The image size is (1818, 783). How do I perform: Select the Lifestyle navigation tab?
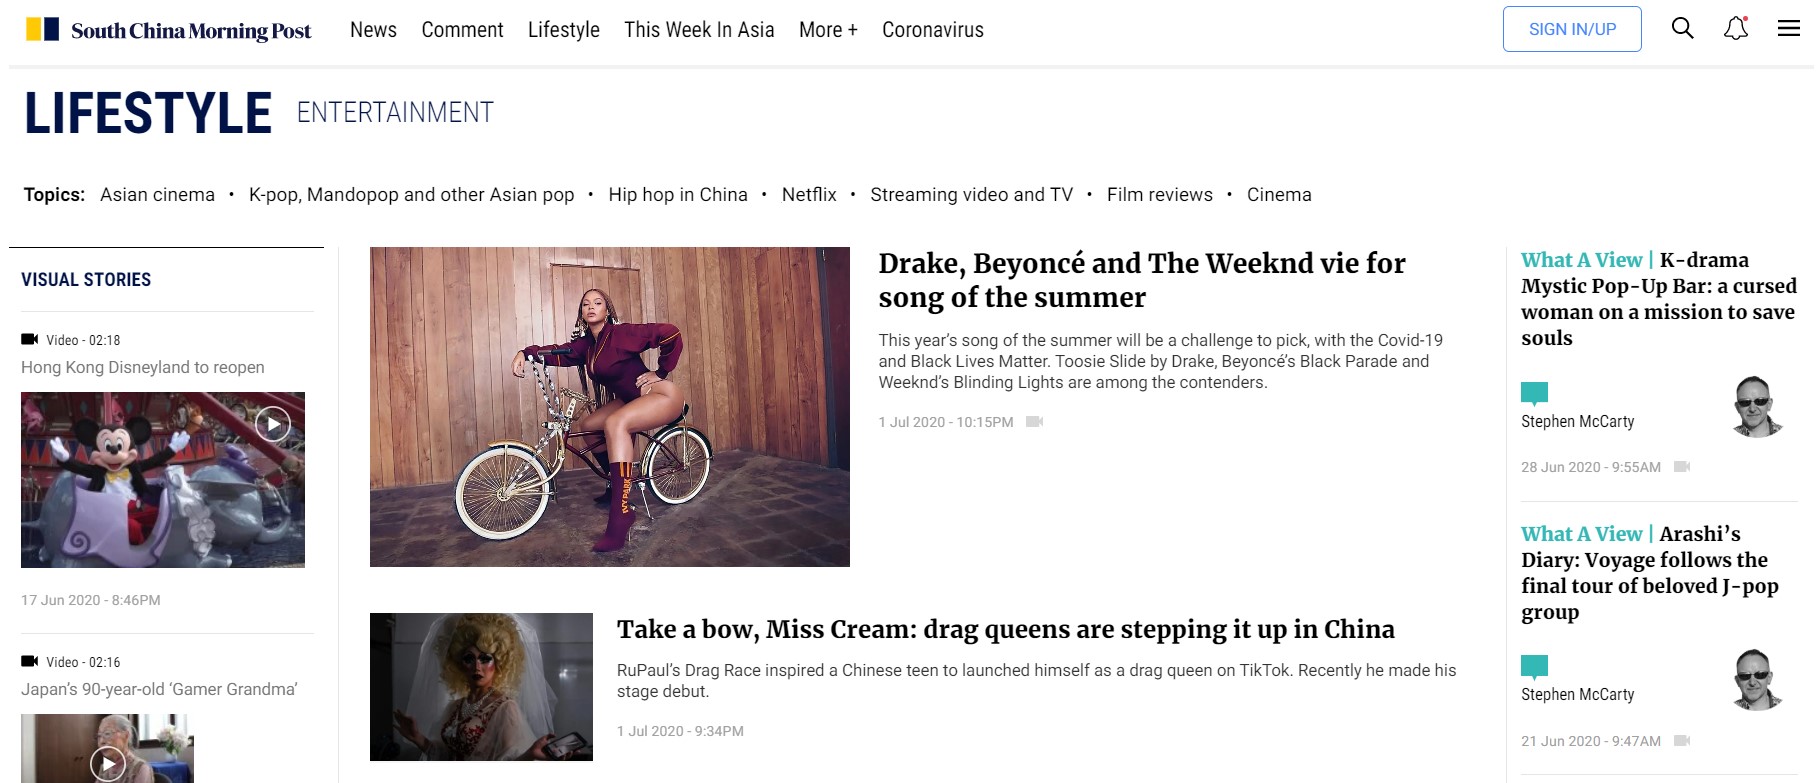coord(563,29)
